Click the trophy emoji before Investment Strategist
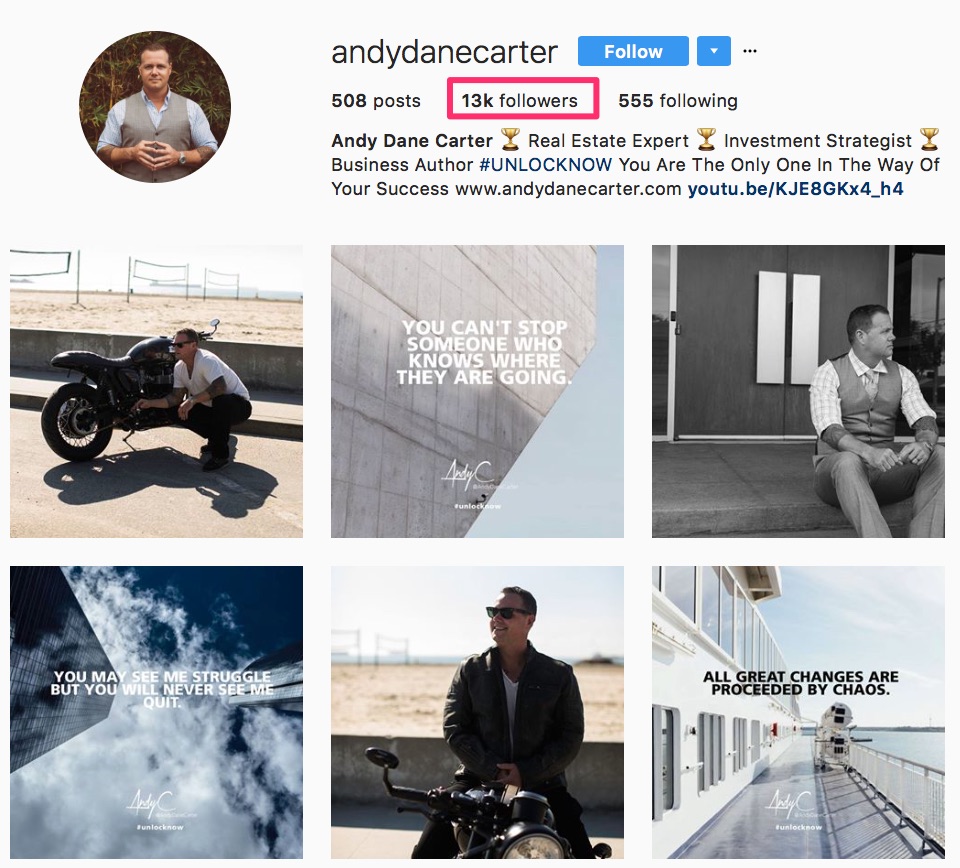 pos(706,140)
